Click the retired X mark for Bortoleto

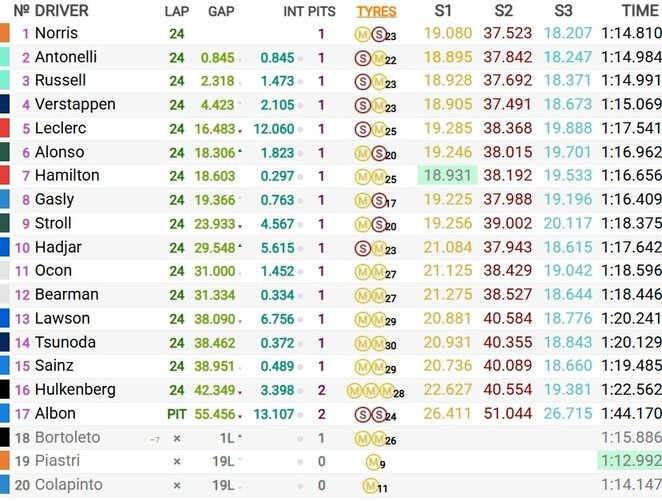177,438
